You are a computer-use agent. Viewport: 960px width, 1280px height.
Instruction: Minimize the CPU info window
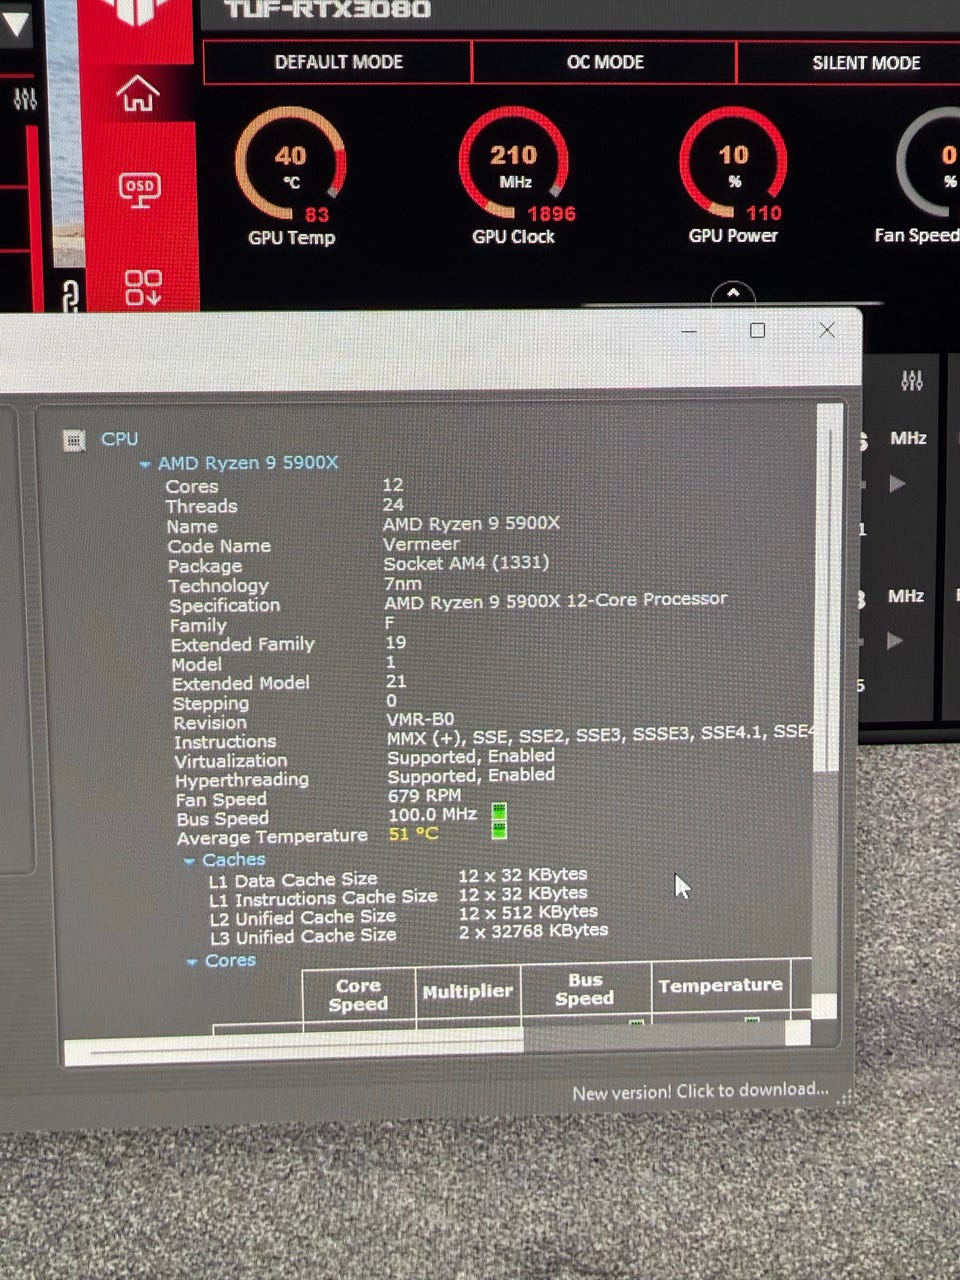689,332
